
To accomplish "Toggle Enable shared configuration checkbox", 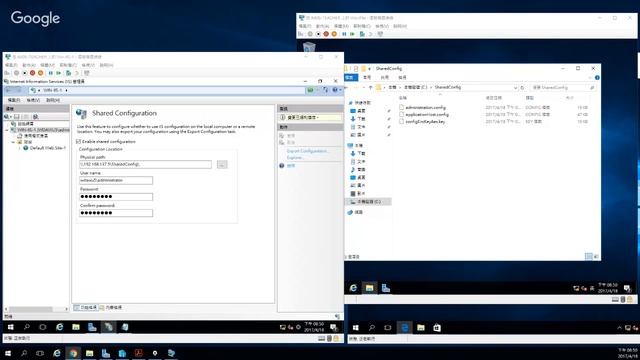I will (x=78, y=142).
